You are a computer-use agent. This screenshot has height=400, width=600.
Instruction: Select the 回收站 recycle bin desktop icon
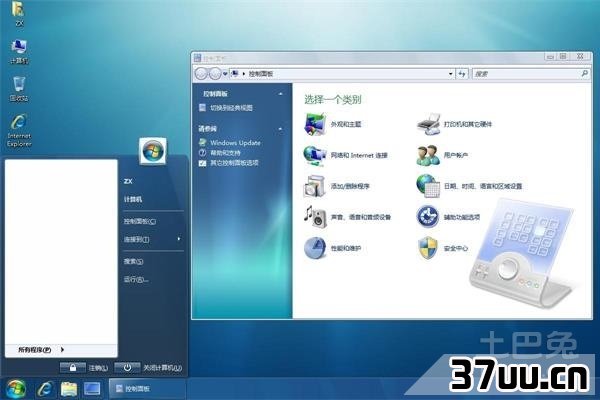tap(19, 88)
